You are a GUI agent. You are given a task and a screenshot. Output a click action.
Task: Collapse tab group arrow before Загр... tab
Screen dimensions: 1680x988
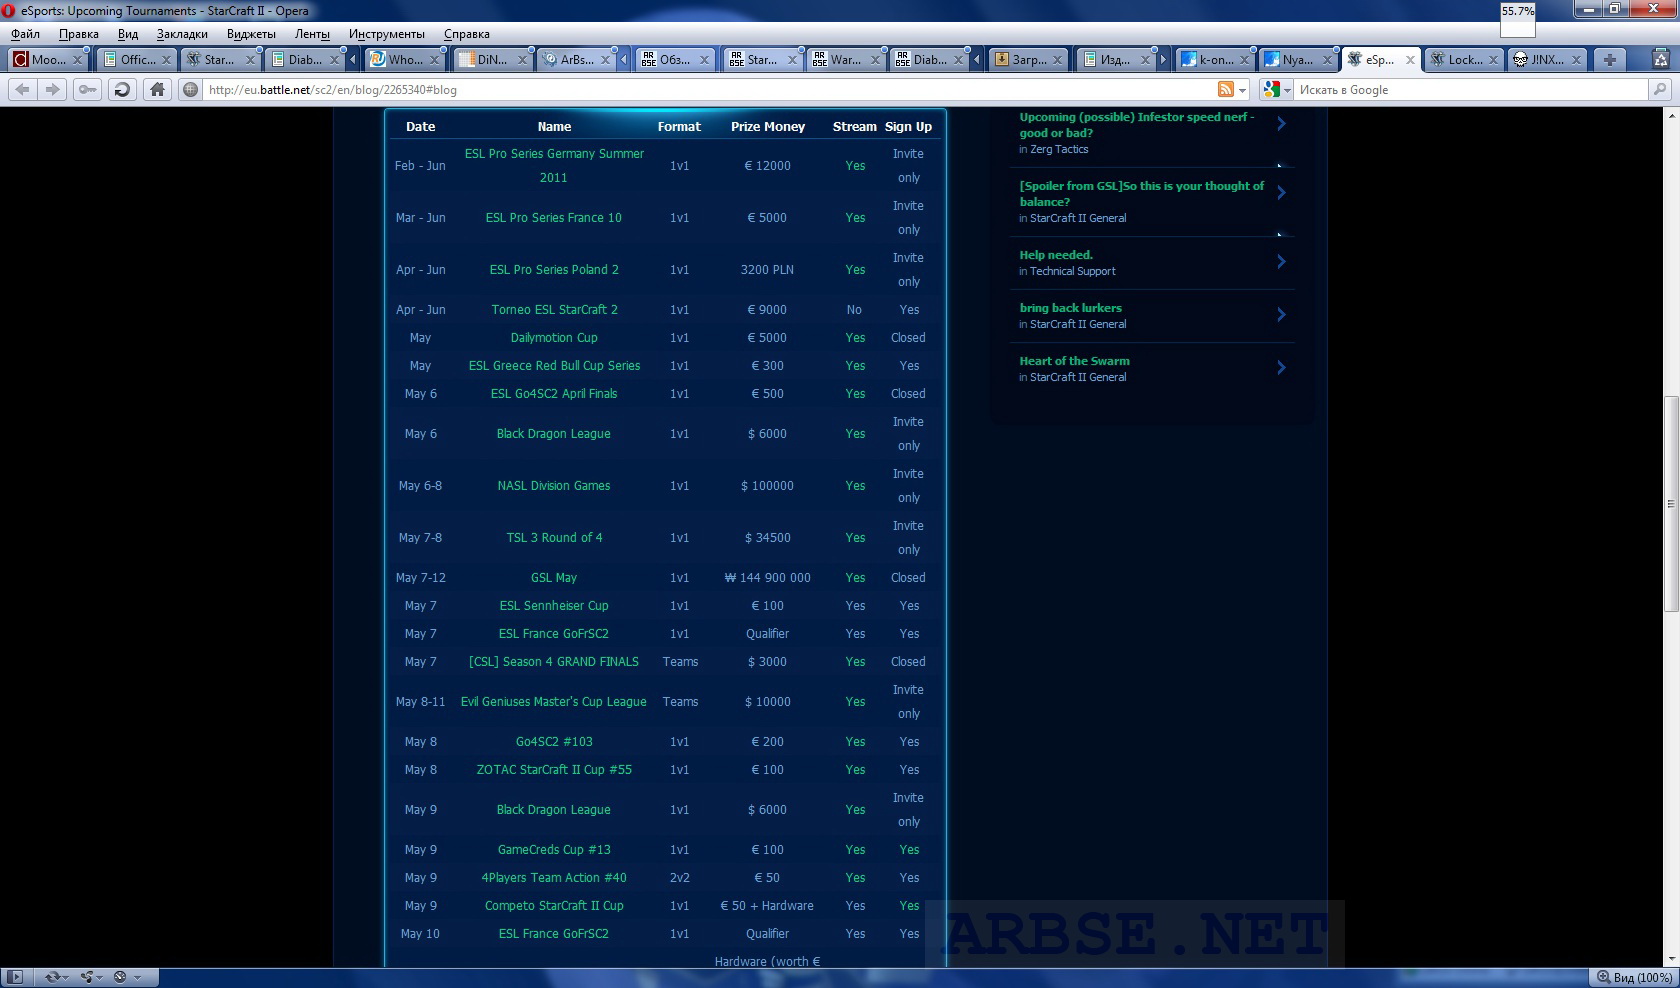[x=977, y=60]
